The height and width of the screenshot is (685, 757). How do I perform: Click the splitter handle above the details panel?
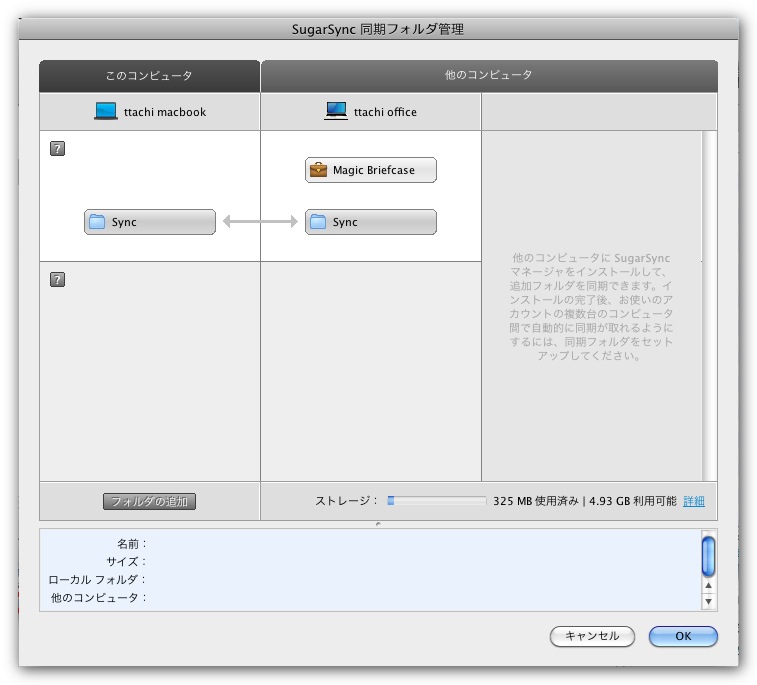coord(378,523)
